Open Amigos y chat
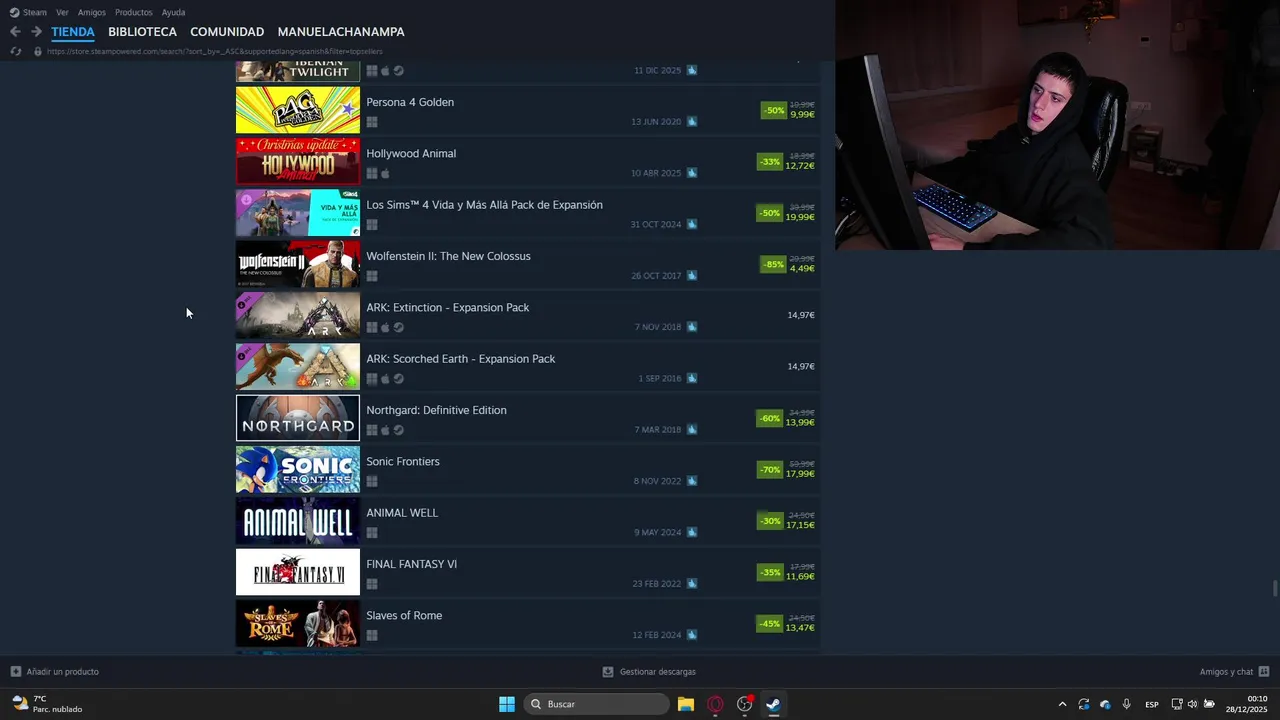Viewport: 1280px width, 720px height. pos(1234,672)
